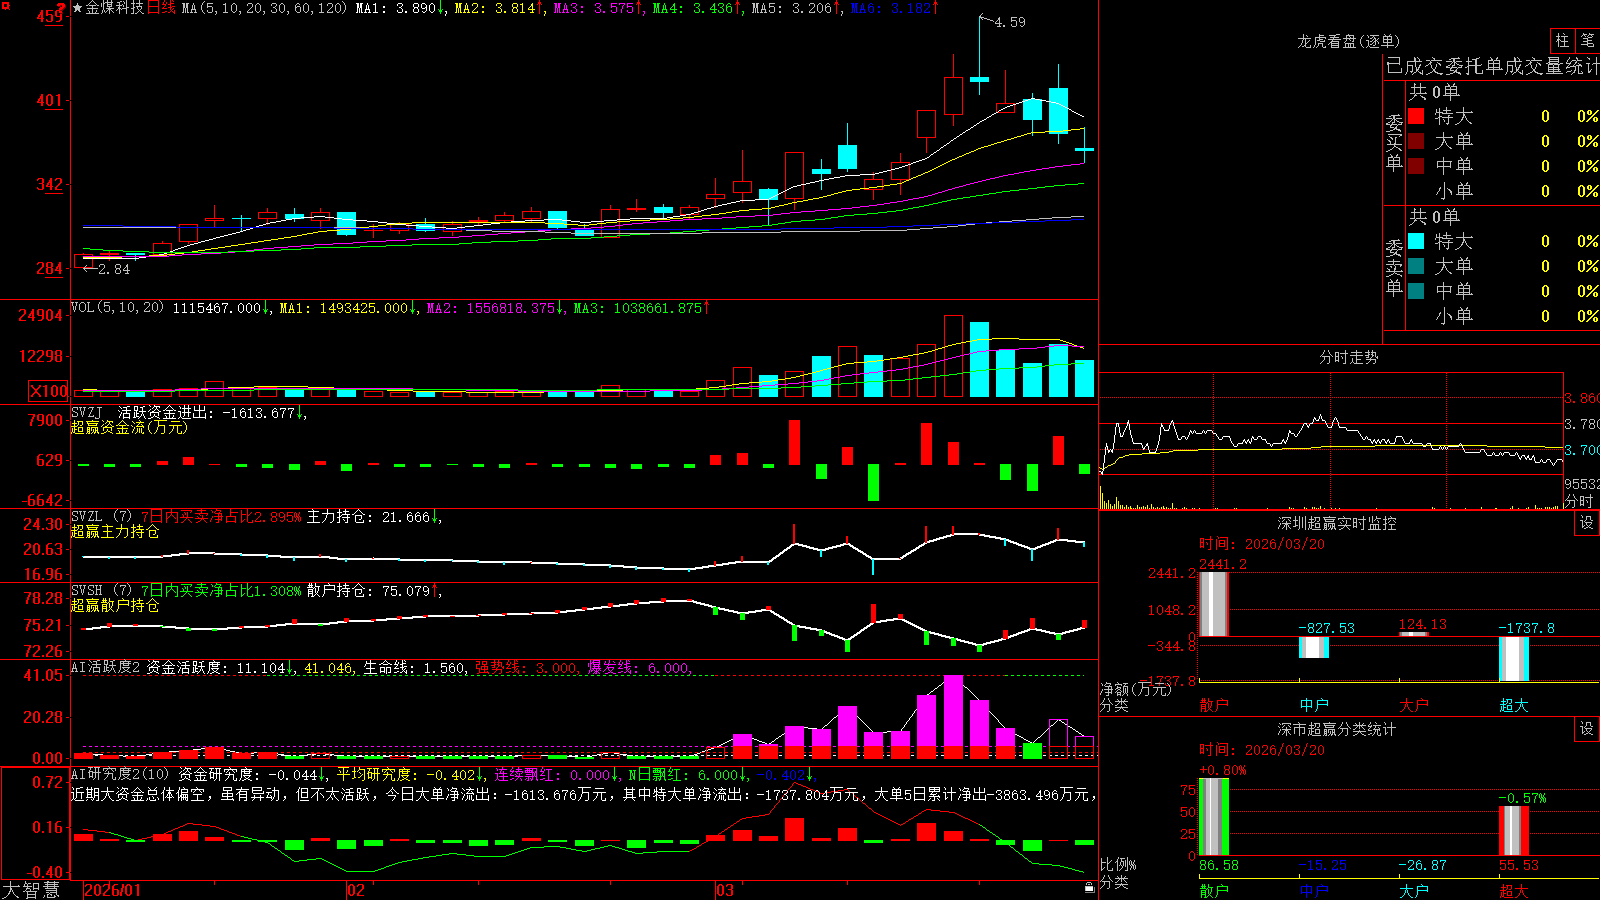Click the 小单 row under 委卖单
The image size is (1600, 900).
tap(1503, 316)
